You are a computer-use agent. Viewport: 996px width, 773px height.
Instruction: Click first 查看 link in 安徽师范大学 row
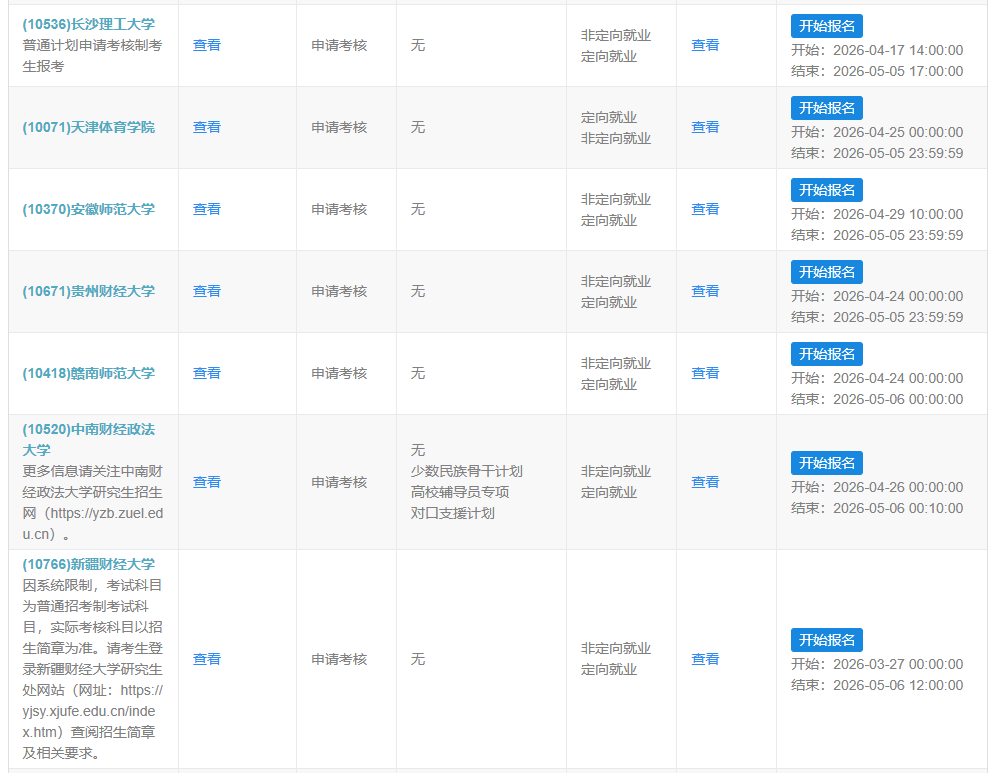pos(206,209)
